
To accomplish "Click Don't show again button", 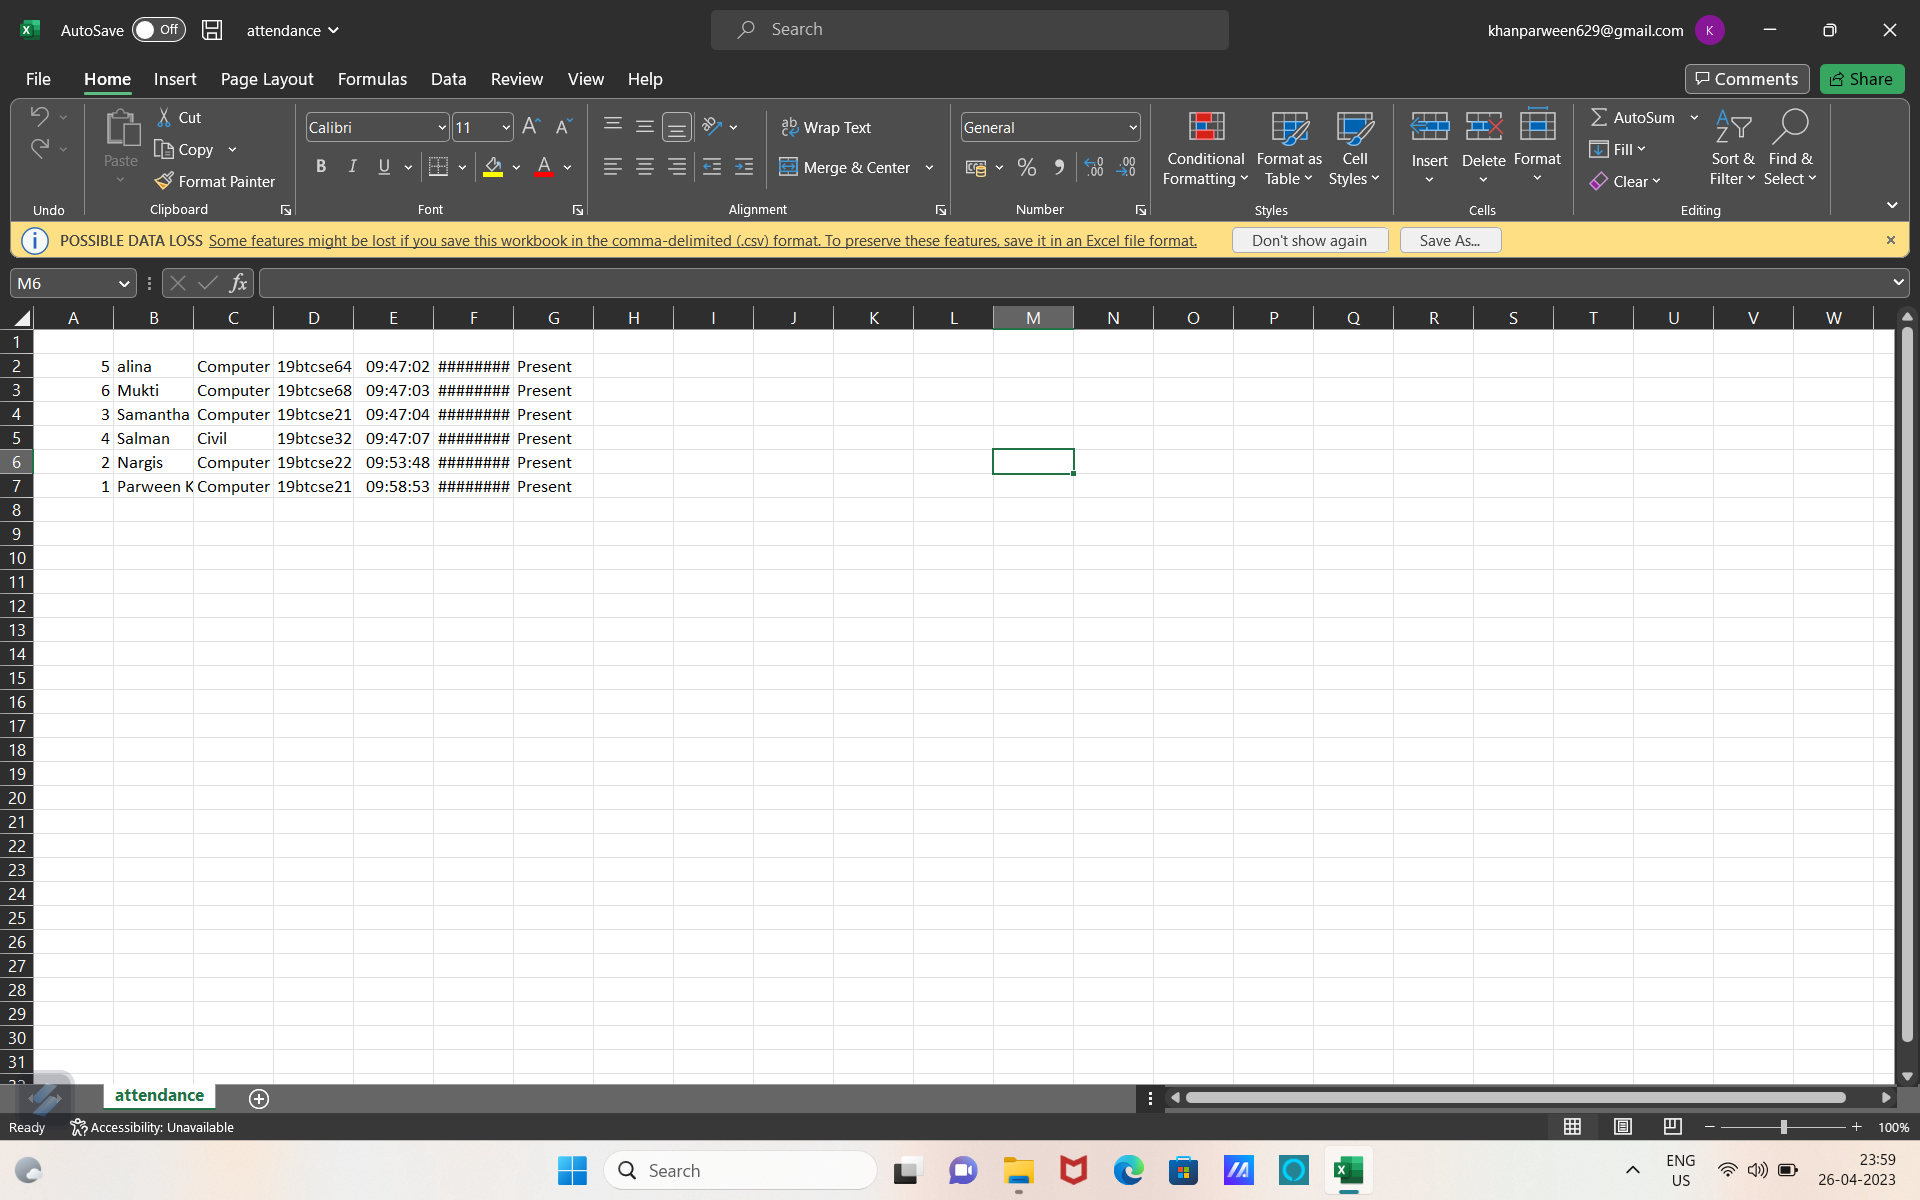I will coord(1309,240).
